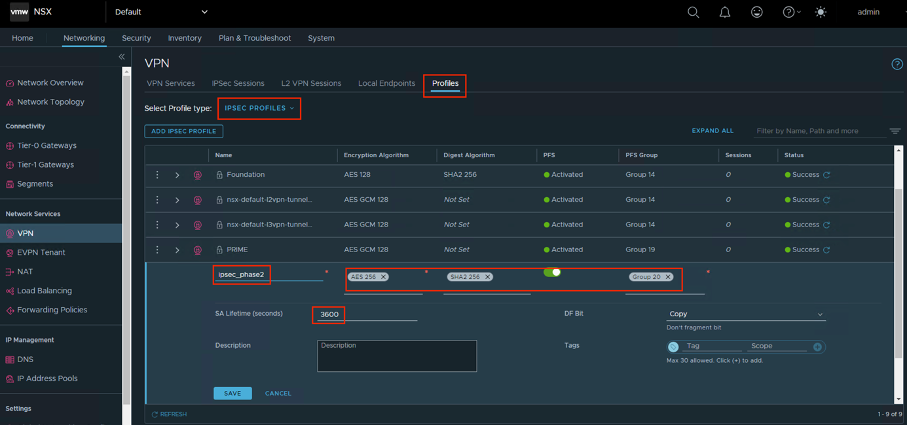Open the IPSEC PROFILES type dropdown
Image resolution: width=908 pixels, height=426 pixels.
tap(258, 108)
